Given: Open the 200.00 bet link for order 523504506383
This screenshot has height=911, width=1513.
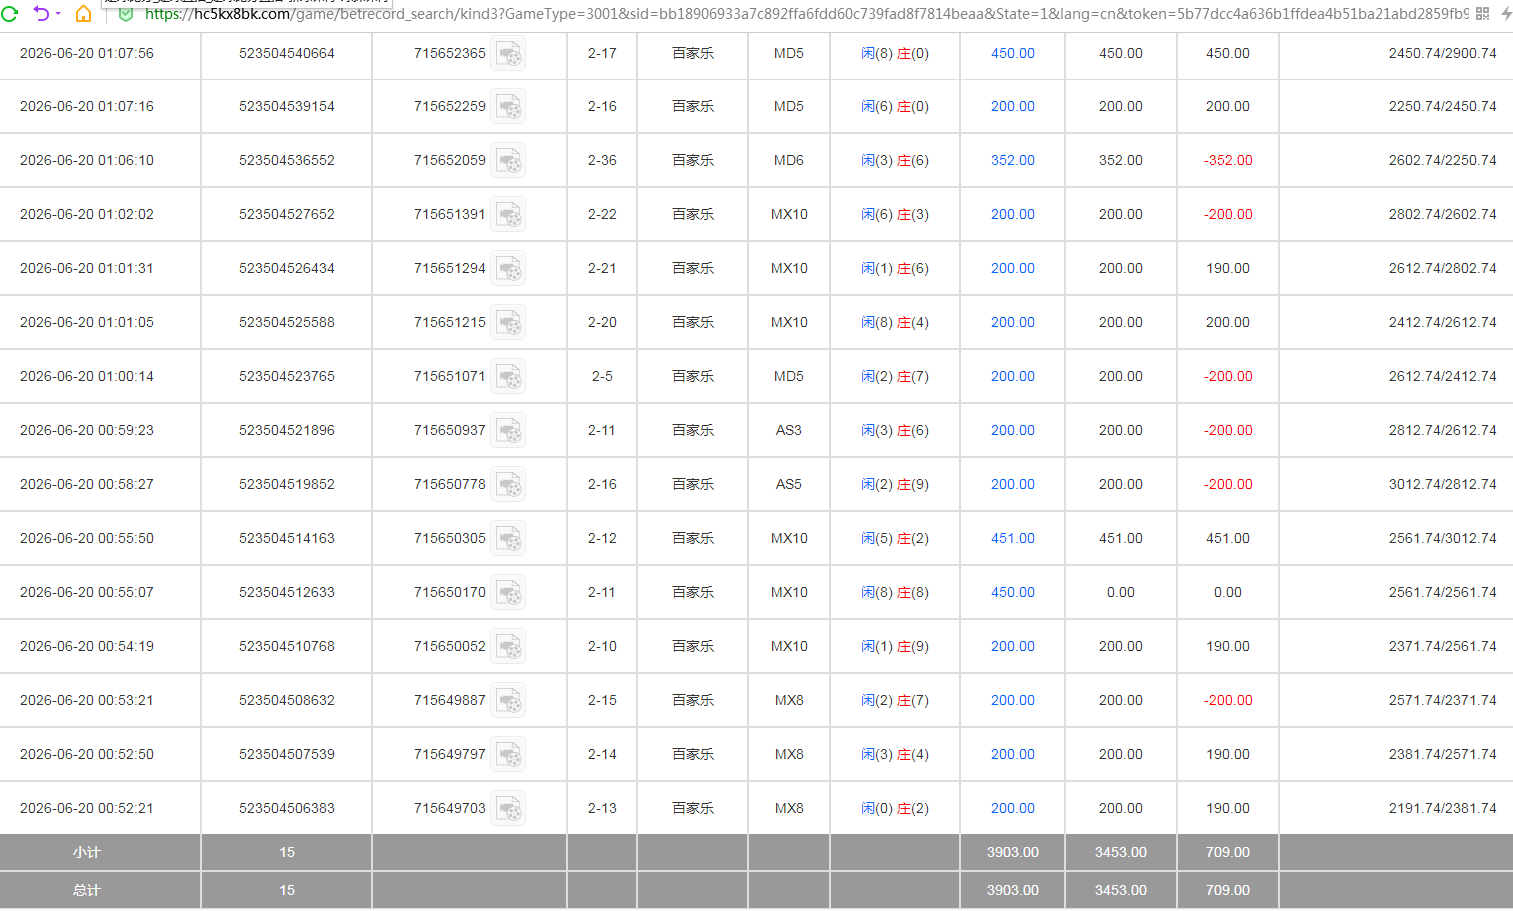Looking at the screenshot, I should [x=1013, y=808].
